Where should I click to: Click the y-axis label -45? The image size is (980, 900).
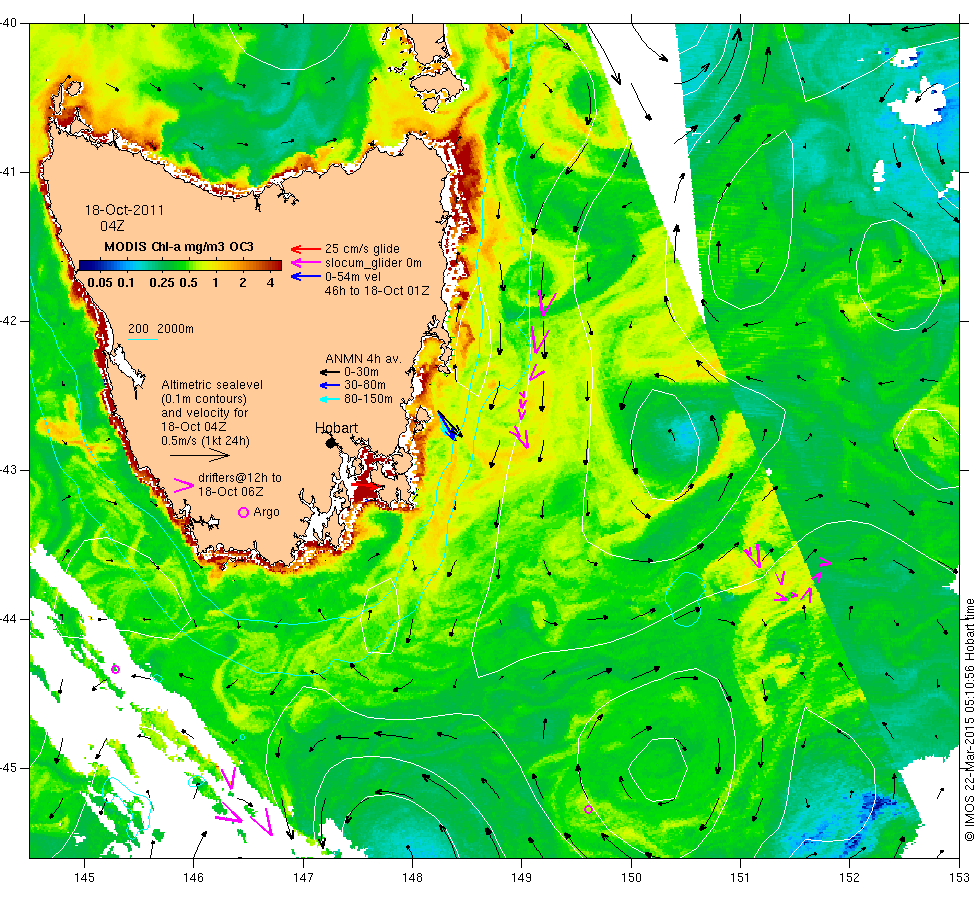(x=9, y=768)
